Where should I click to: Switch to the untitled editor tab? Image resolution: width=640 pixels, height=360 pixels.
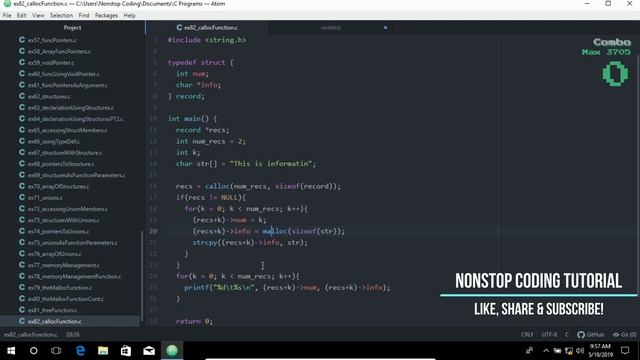(x=331, y=28)
